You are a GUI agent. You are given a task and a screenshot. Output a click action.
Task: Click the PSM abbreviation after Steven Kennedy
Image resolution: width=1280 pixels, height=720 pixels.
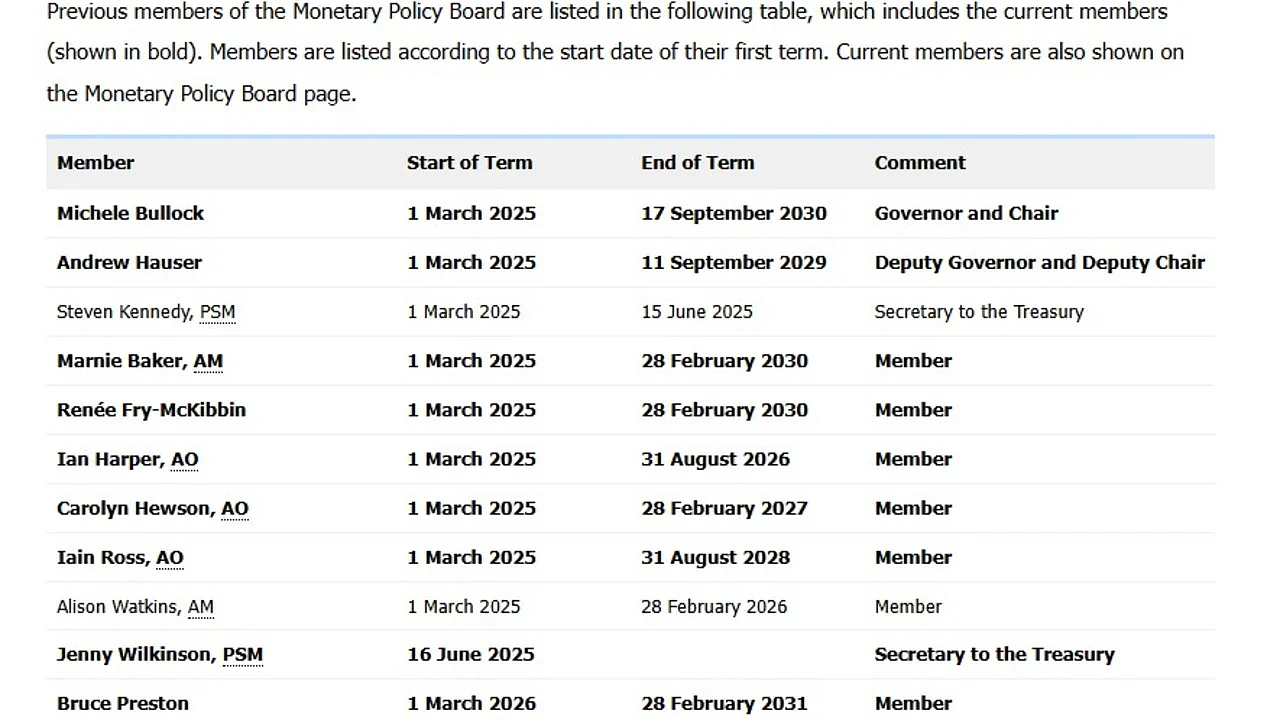coord(217,312)
